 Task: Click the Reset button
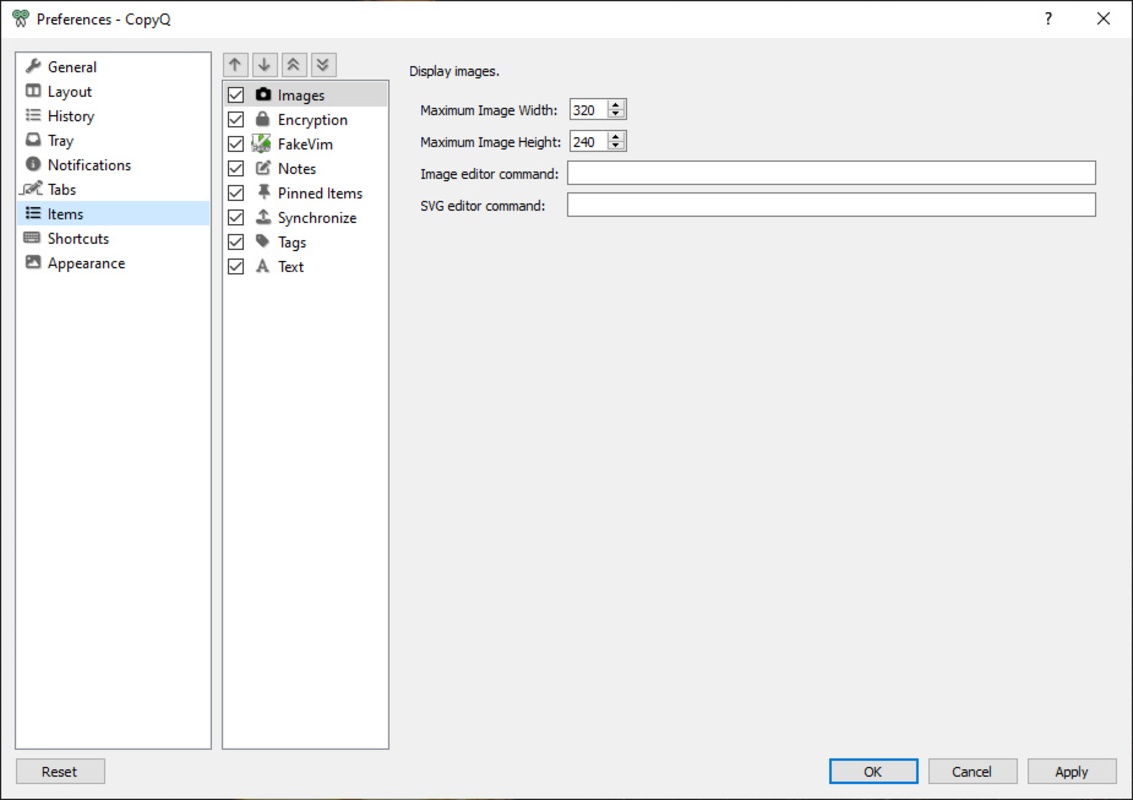60,771
